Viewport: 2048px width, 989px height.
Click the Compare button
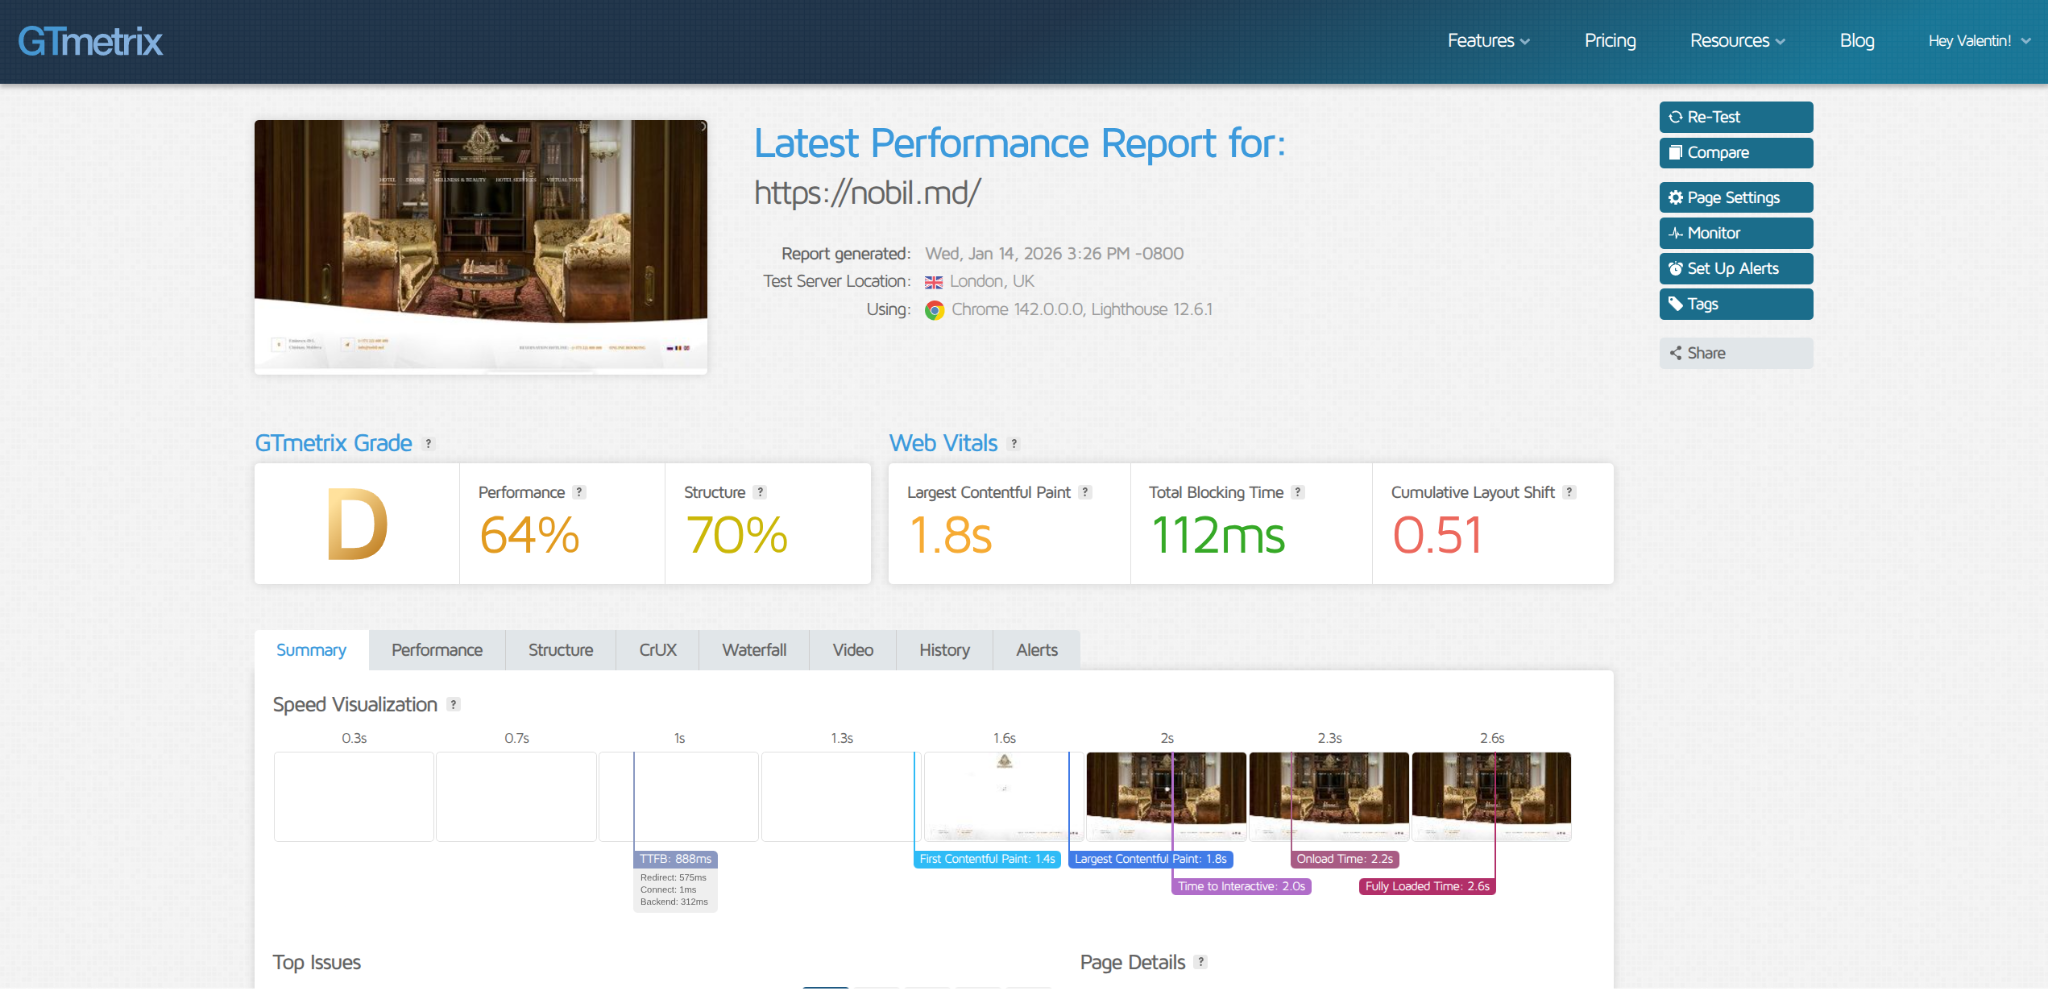[x=1736, y=153]
